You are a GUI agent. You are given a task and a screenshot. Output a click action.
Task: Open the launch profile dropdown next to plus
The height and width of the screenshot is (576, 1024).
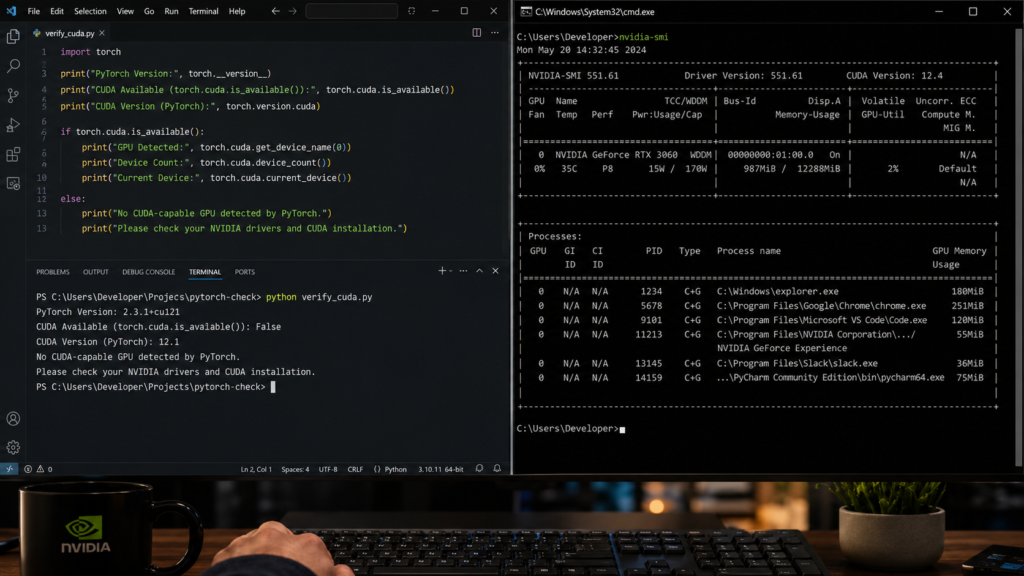pos(451,271)
